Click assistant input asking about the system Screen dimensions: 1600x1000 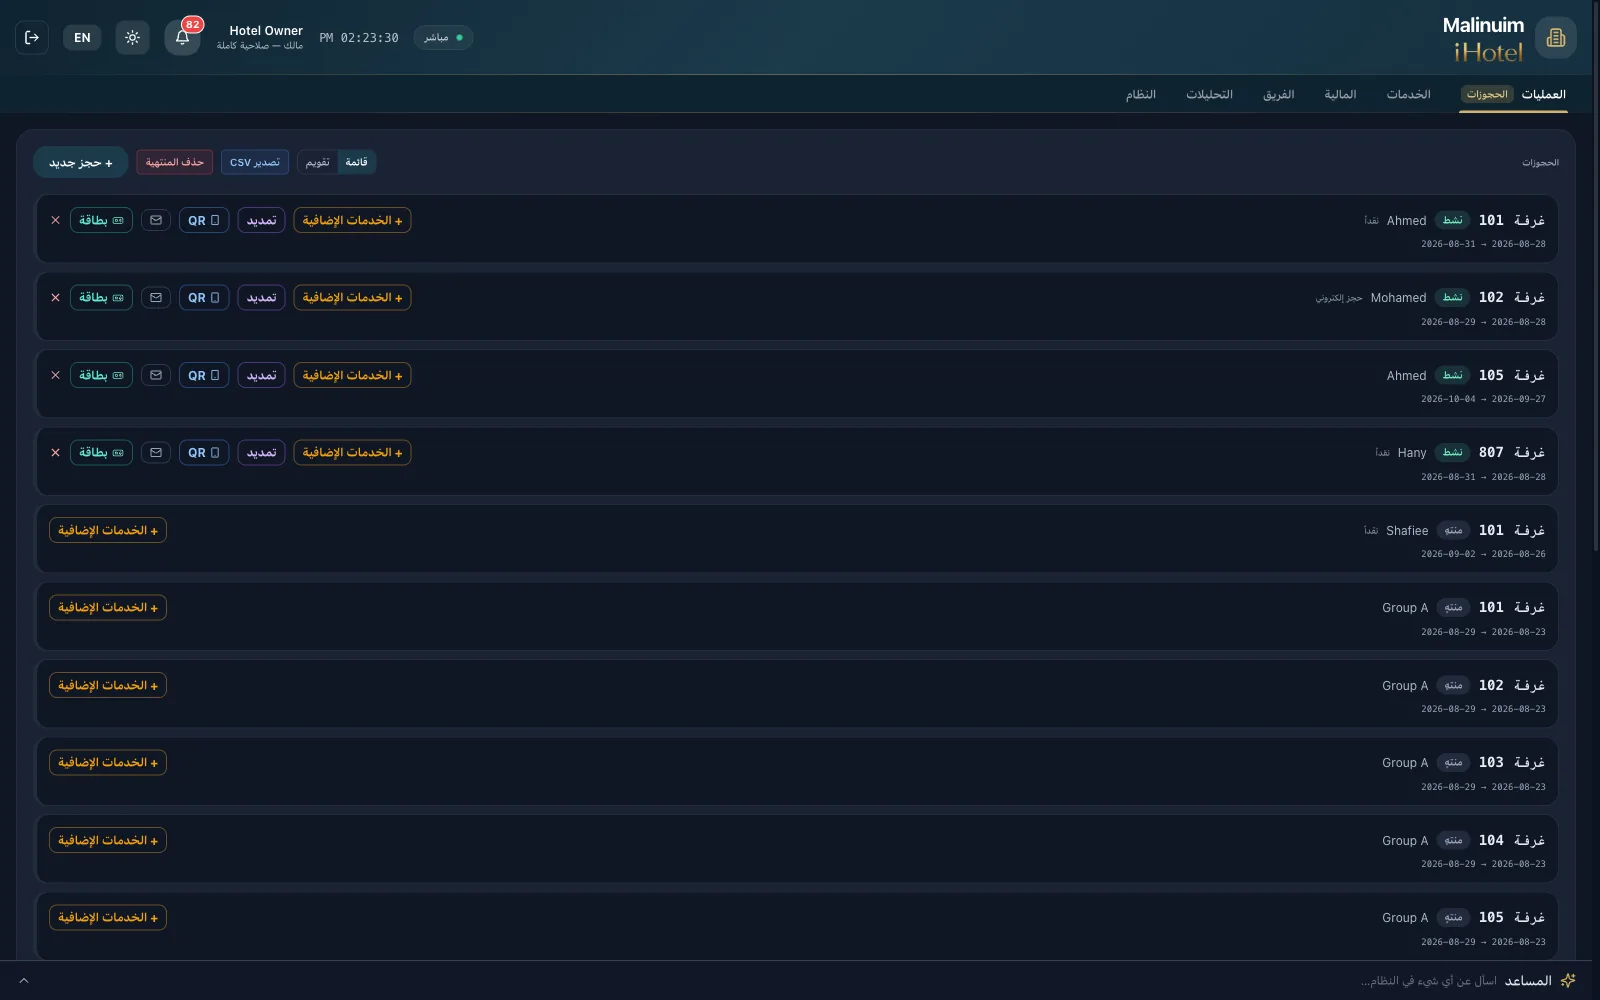(x=1428, y=980)
